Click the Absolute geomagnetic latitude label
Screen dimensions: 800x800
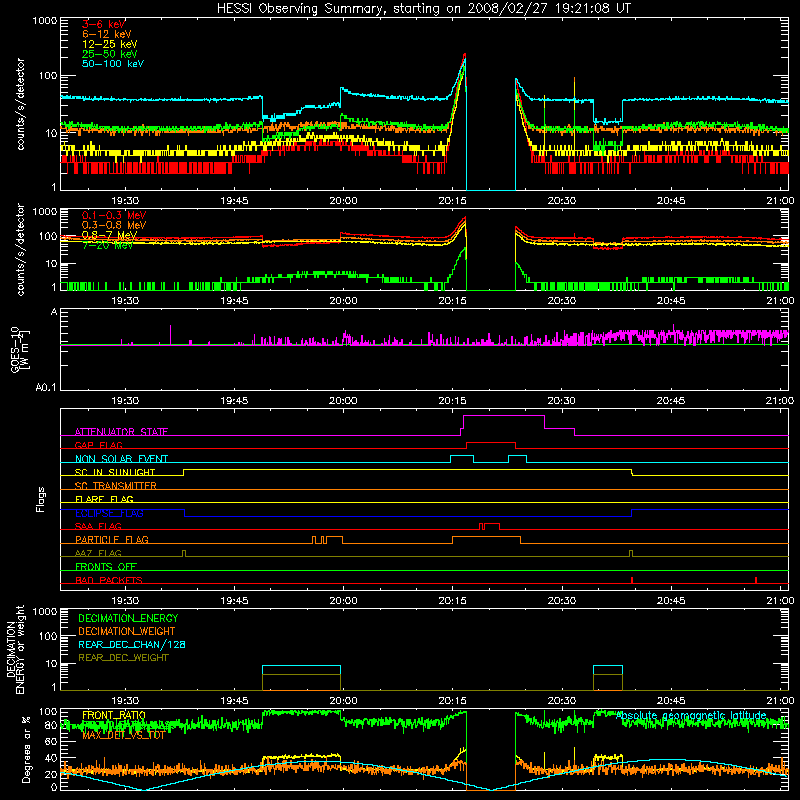[x=691, y=715]
